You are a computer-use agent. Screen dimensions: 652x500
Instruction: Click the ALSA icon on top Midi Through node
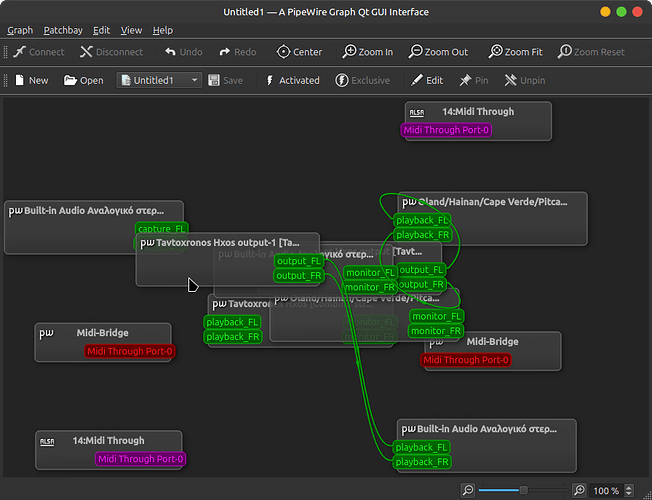pyautogui.click(x=417, y=112)
